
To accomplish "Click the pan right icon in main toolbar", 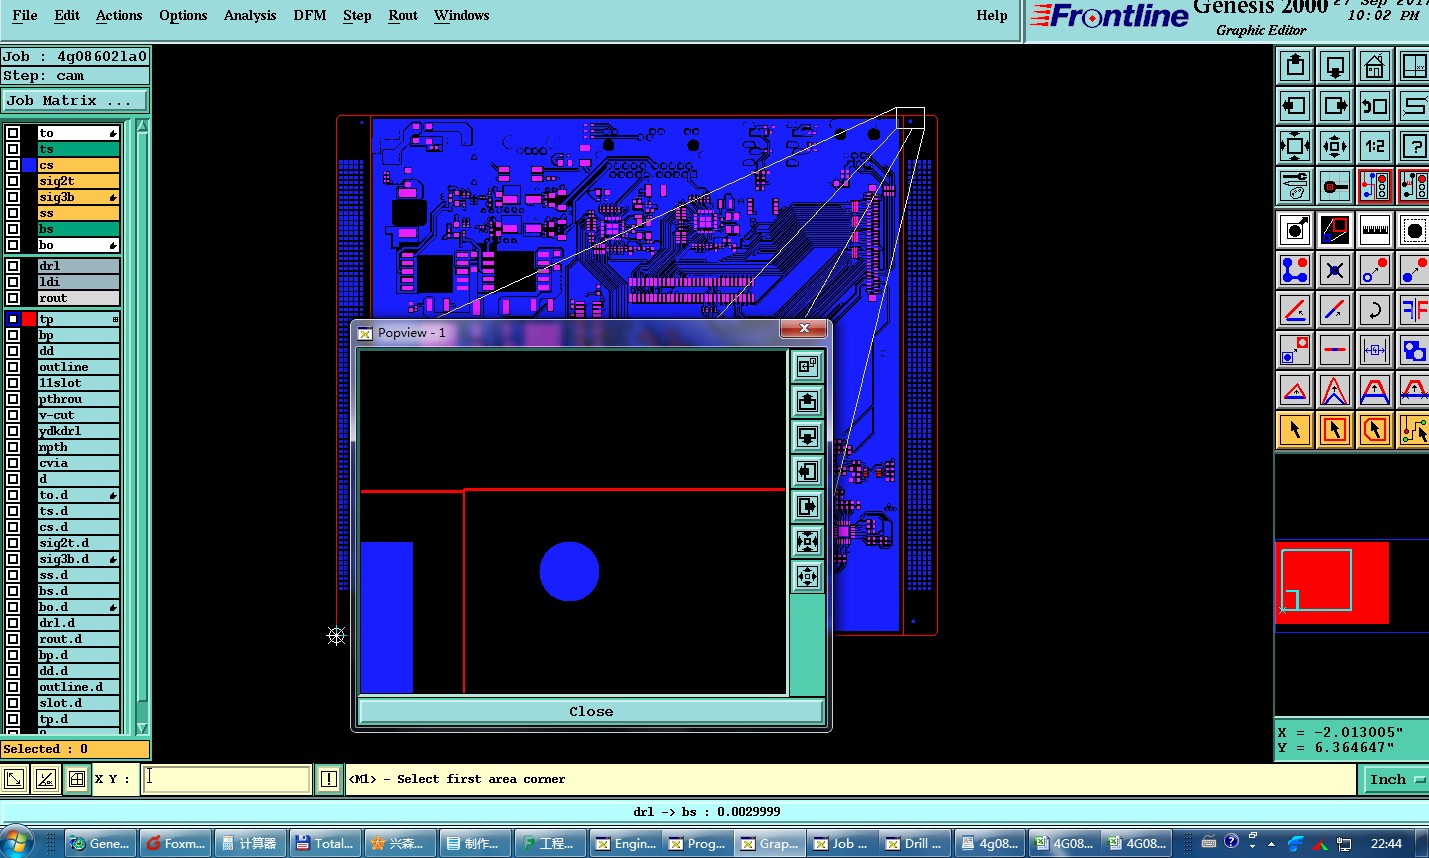I will pos(1335,106).
